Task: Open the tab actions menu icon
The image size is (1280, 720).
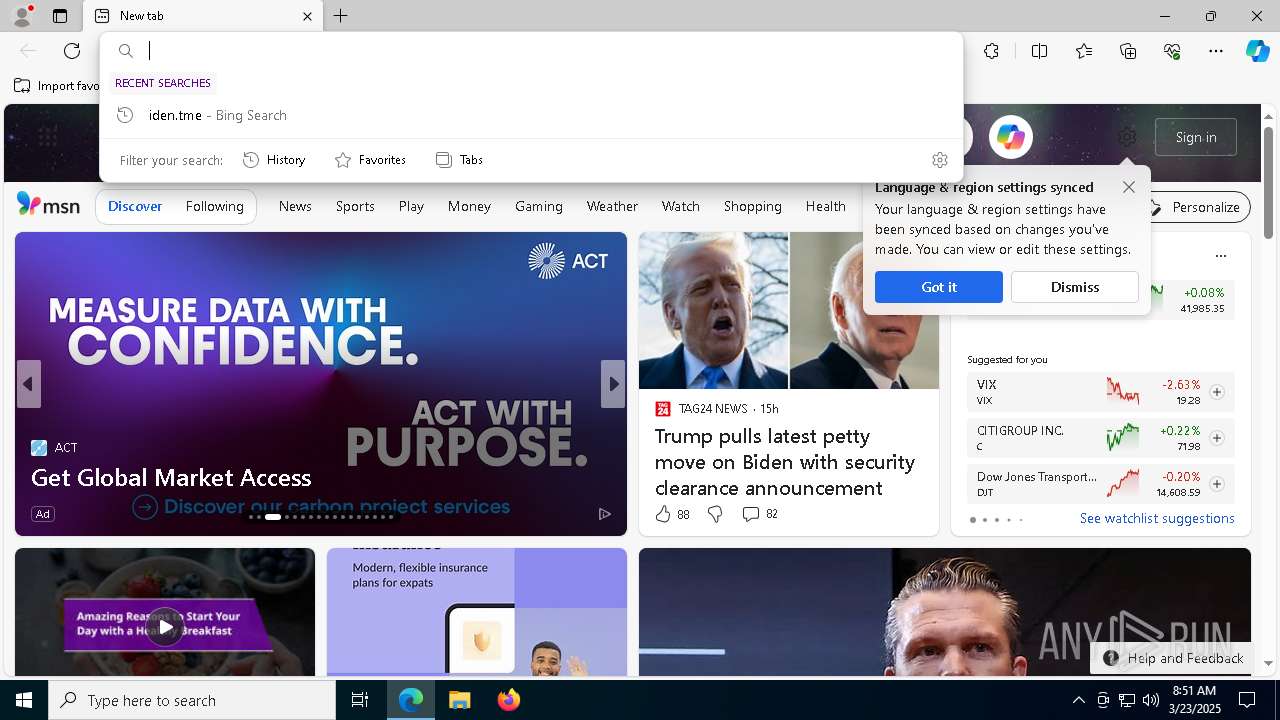Action: click(60, 16)
